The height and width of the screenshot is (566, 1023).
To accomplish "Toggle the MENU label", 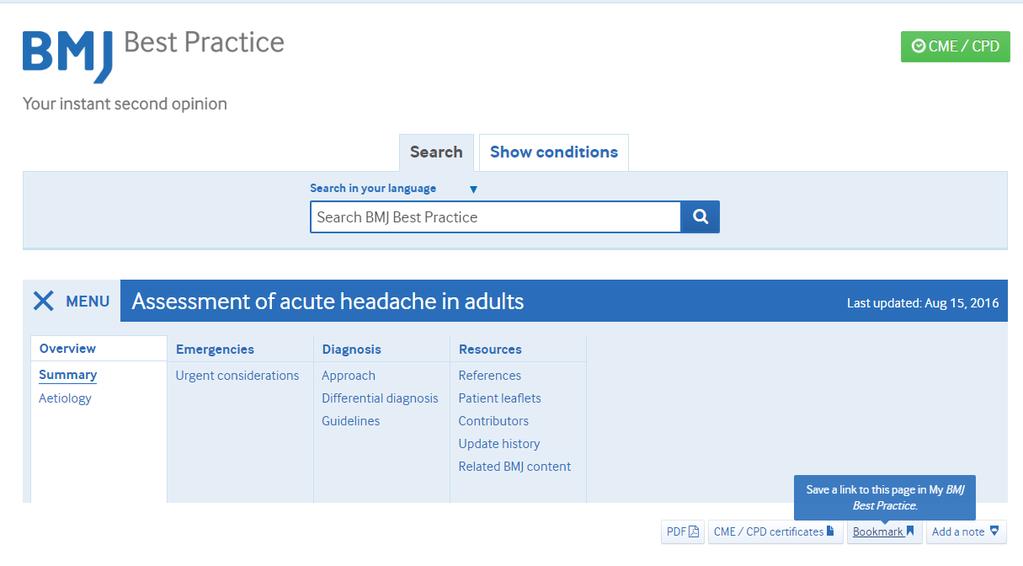I will (87, 302).
